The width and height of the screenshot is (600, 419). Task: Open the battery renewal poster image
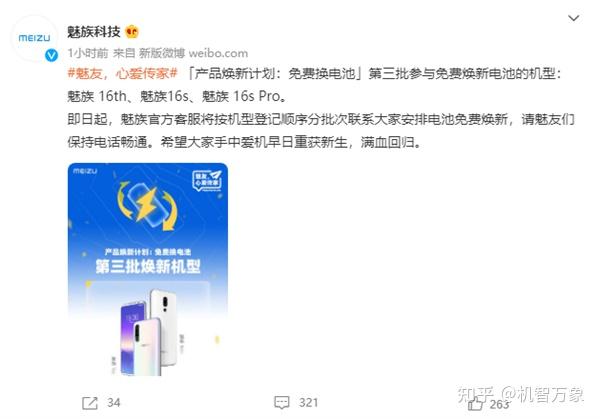pos(148,269)
